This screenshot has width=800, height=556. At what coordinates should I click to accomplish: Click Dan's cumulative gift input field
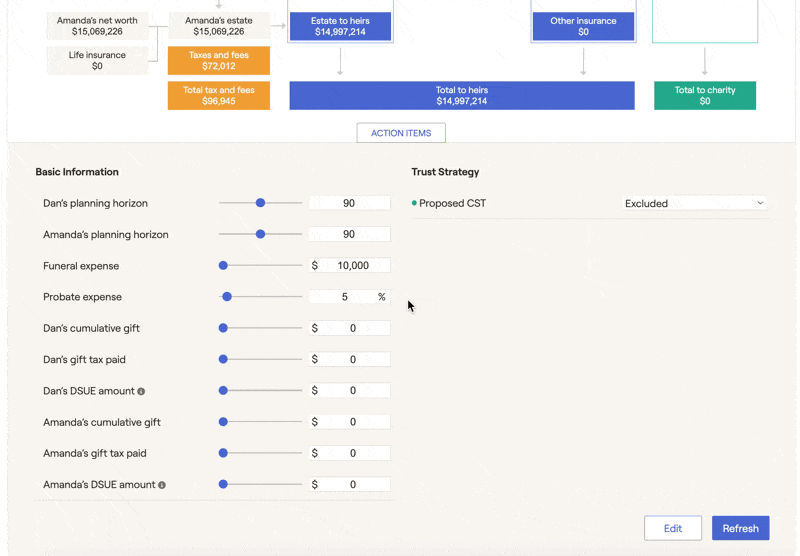(350, 328)
